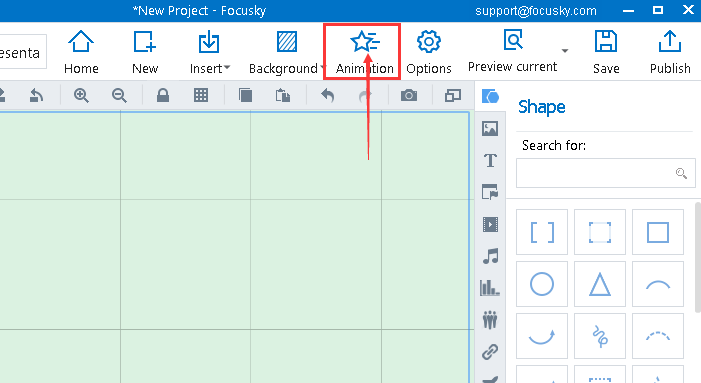Select the square brackets shape
This screenshot has height=383, width=701.
pos(542,232)
